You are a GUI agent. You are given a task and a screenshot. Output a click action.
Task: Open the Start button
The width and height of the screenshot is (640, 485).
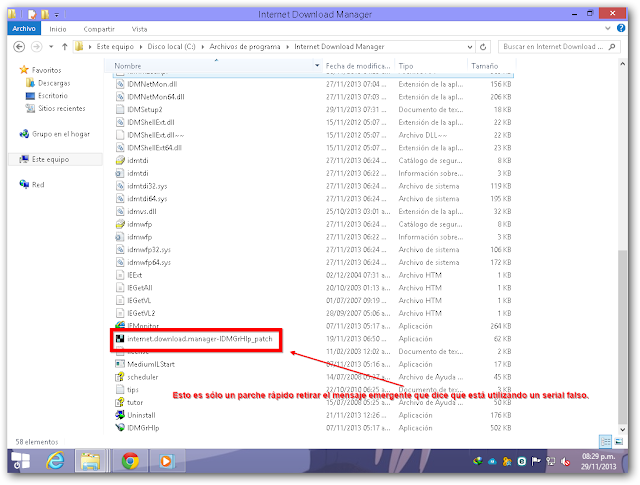pyautogui.click(x=20, y=461)
